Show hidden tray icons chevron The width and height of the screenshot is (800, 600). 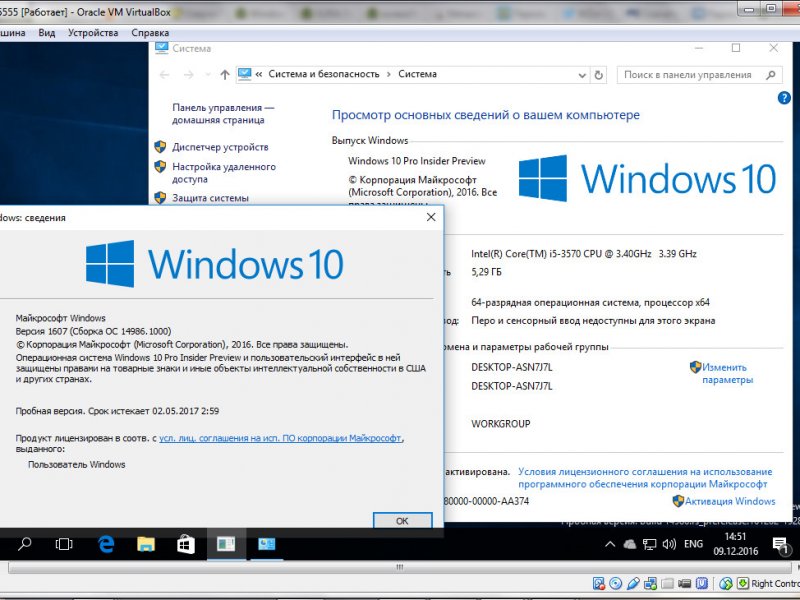click(x=610, y=544)
